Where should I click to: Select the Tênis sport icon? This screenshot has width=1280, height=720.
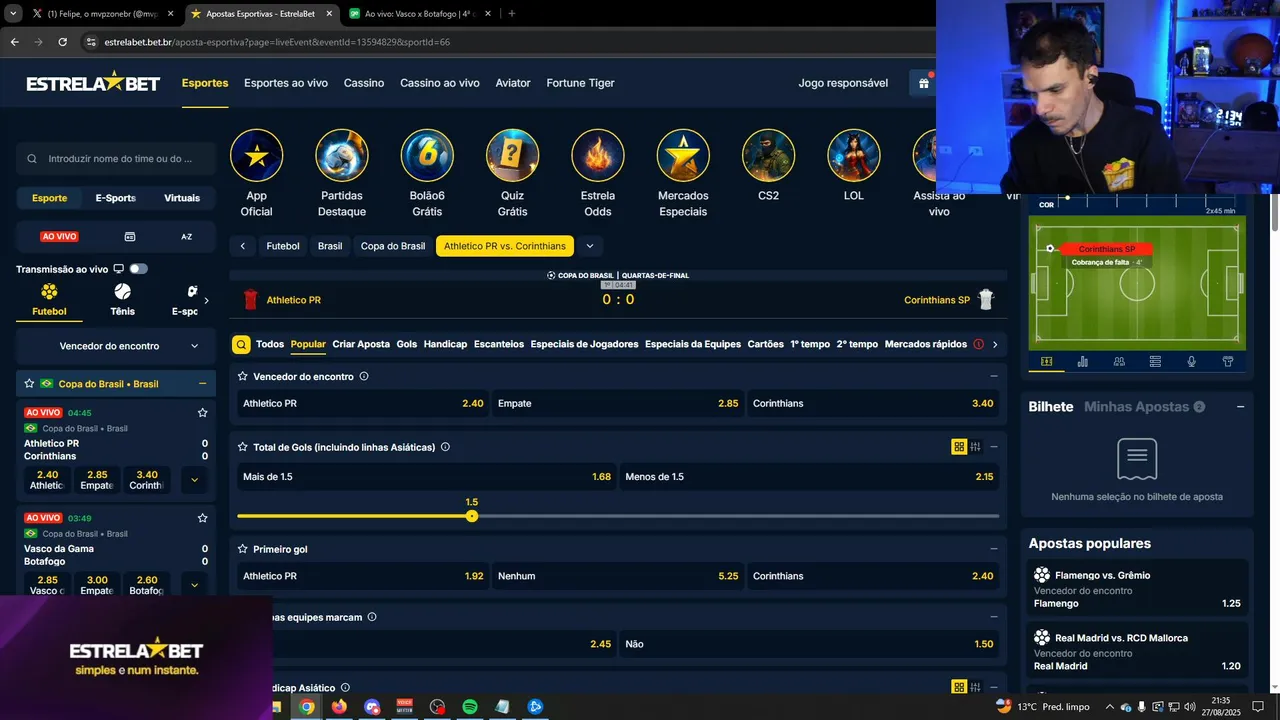click(x=122, y=292)
